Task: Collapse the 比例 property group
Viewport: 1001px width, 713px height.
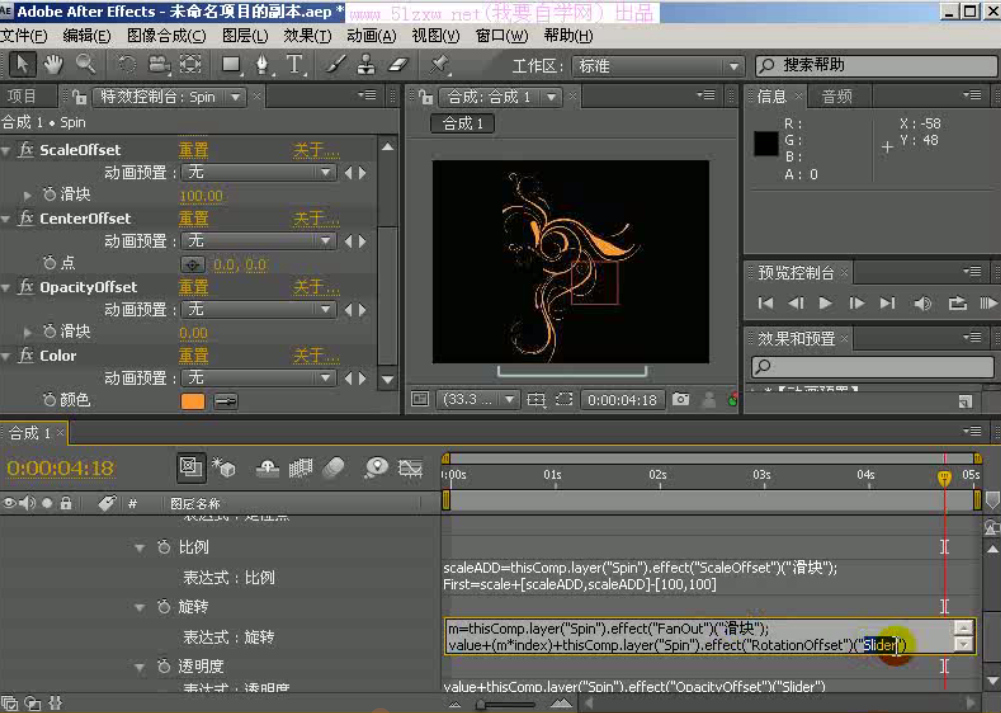Action: [139, 548]
